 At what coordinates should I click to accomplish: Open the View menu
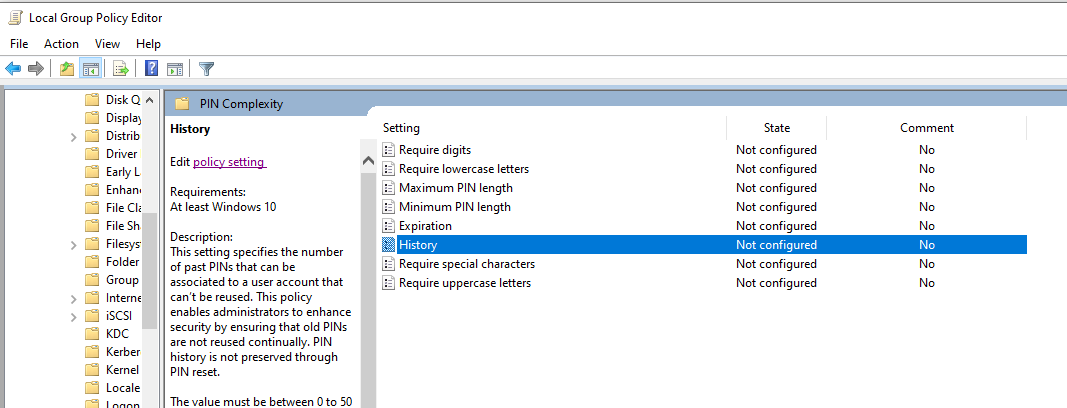(108, 44)
